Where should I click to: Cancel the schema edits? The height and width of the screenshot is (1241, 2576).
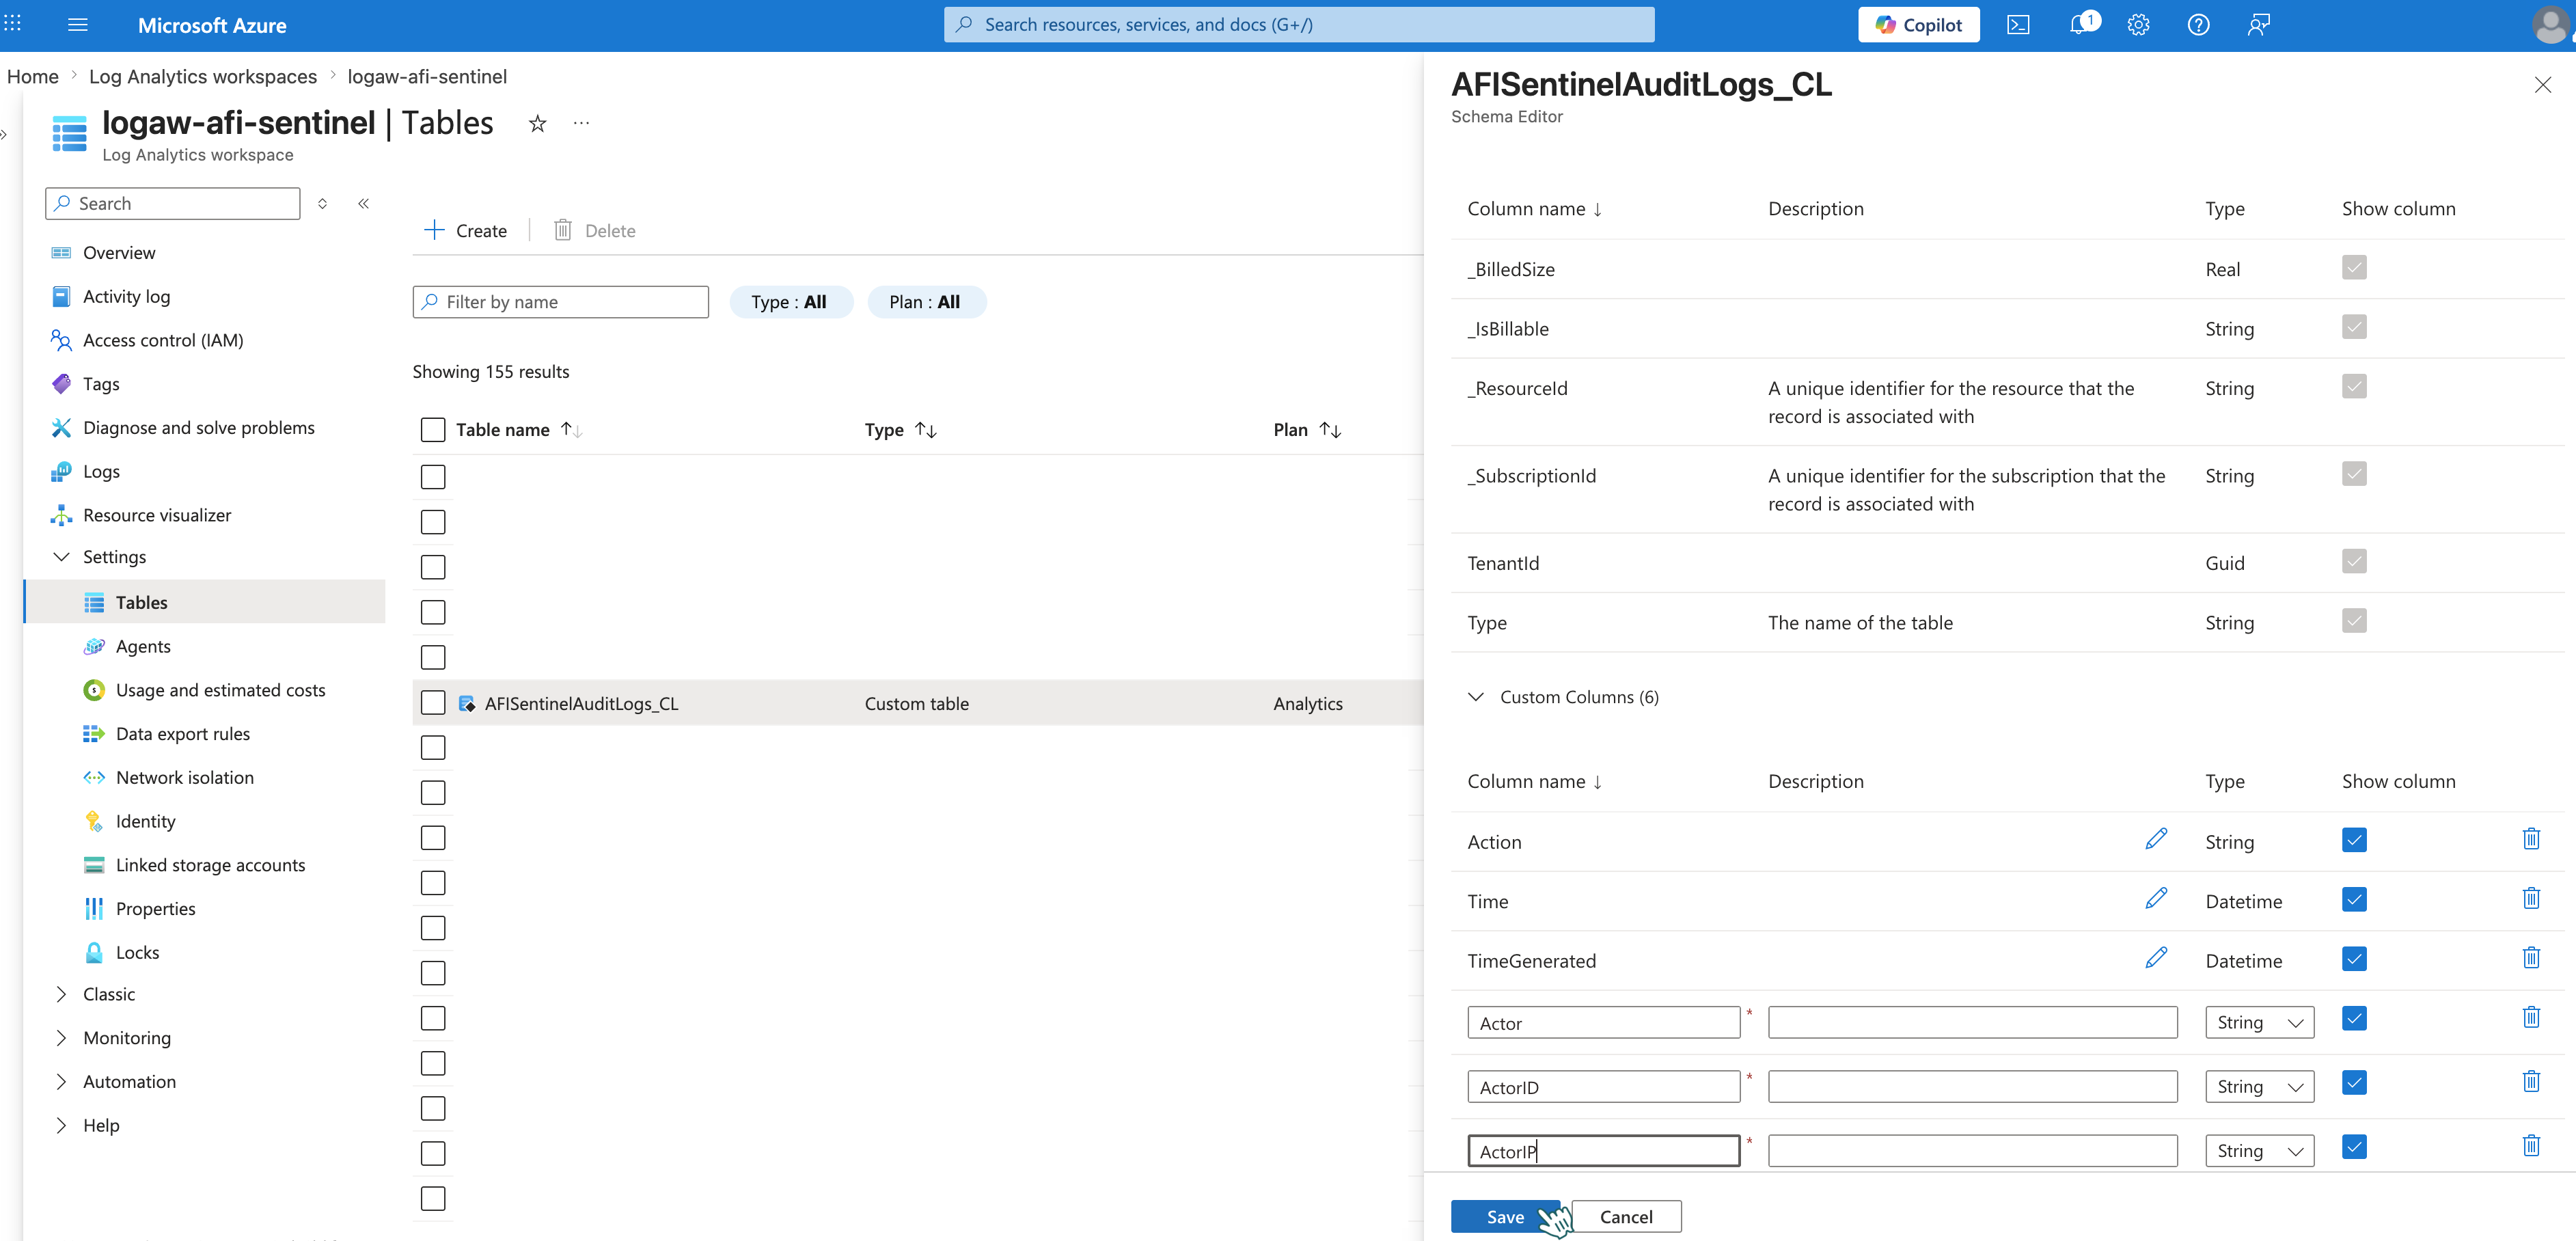[x=1626, y=1217]
